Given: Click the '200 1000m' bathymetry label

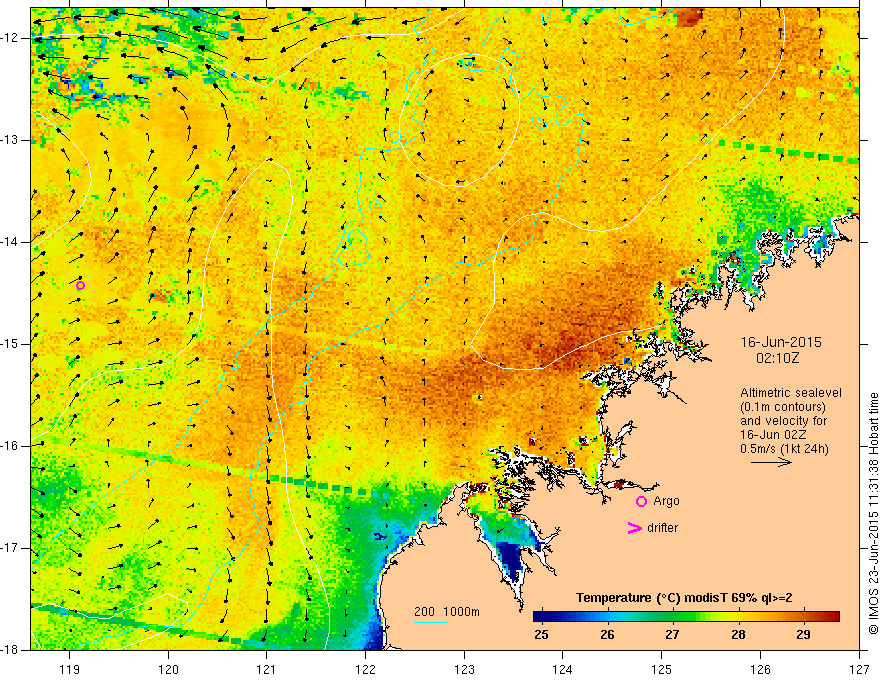Looking at the screenshot, I should point(447,612).
